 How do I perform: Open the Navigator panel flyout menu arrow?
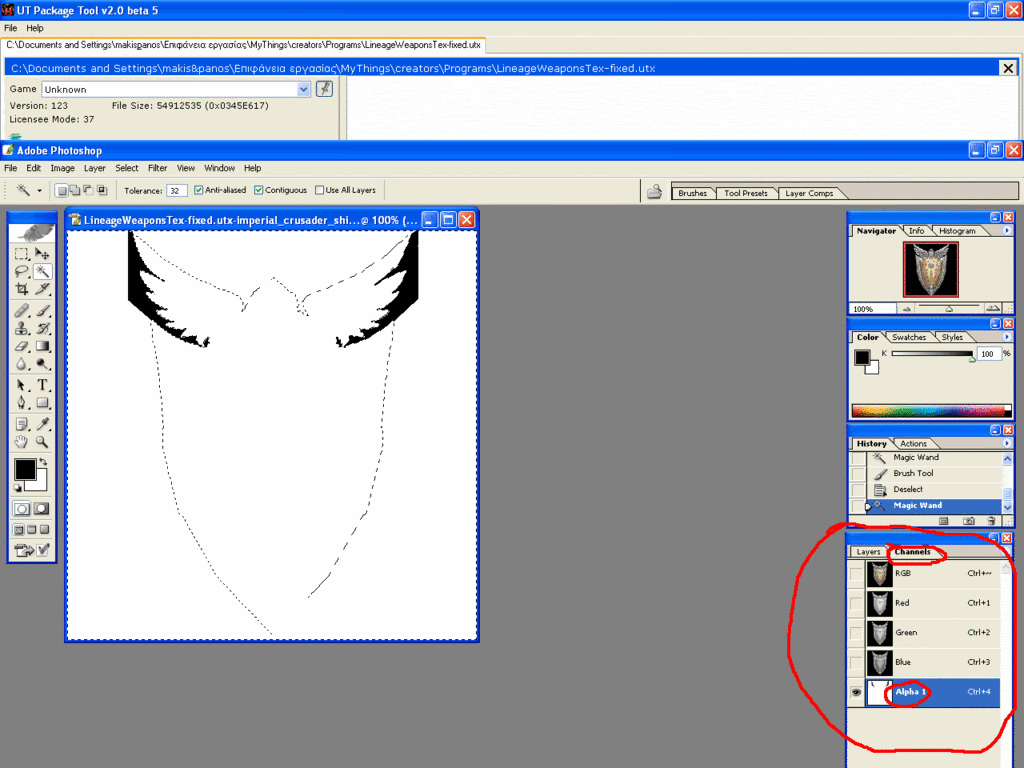tap(1006, 231)
